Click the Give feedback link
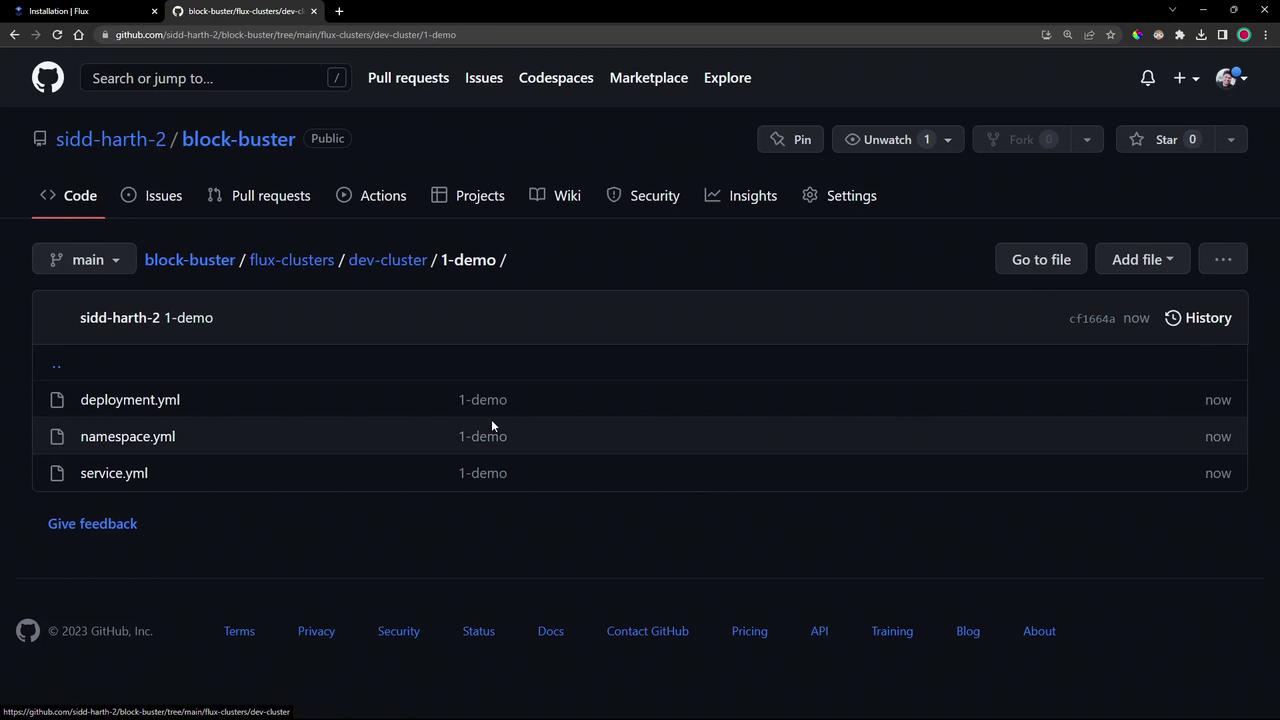 point(93,524)
